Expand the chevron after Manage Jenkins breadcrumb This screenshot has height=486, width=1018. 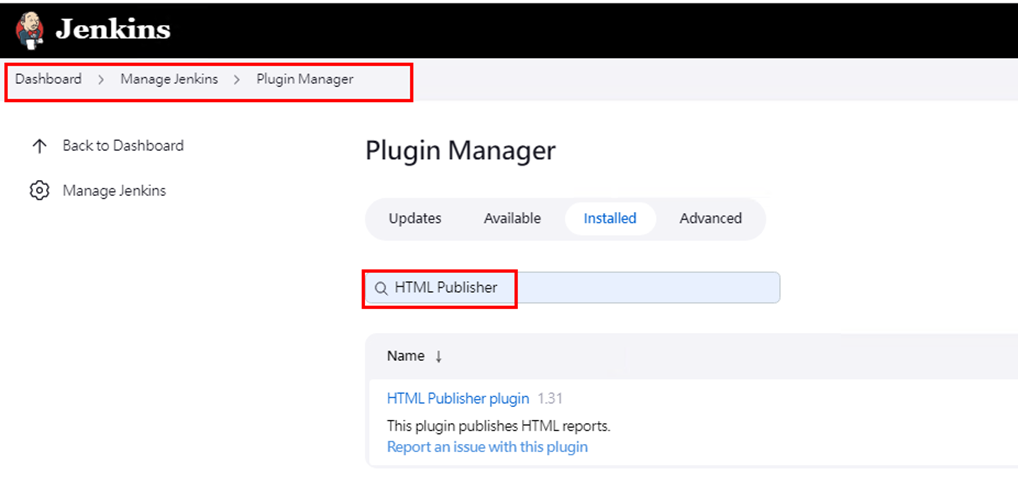(237, 79)
